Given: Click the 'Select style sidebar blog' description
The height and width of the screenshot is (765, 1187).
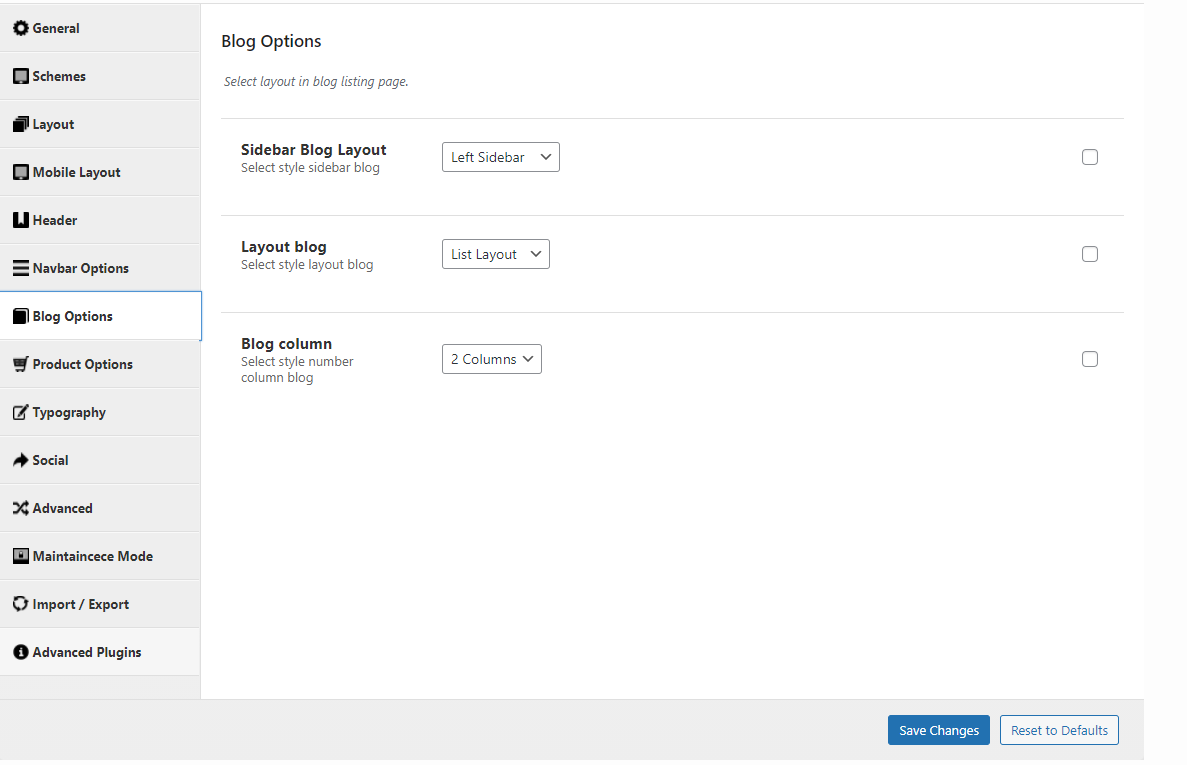Looking at the screenshot, I should (x=310, y=168).
